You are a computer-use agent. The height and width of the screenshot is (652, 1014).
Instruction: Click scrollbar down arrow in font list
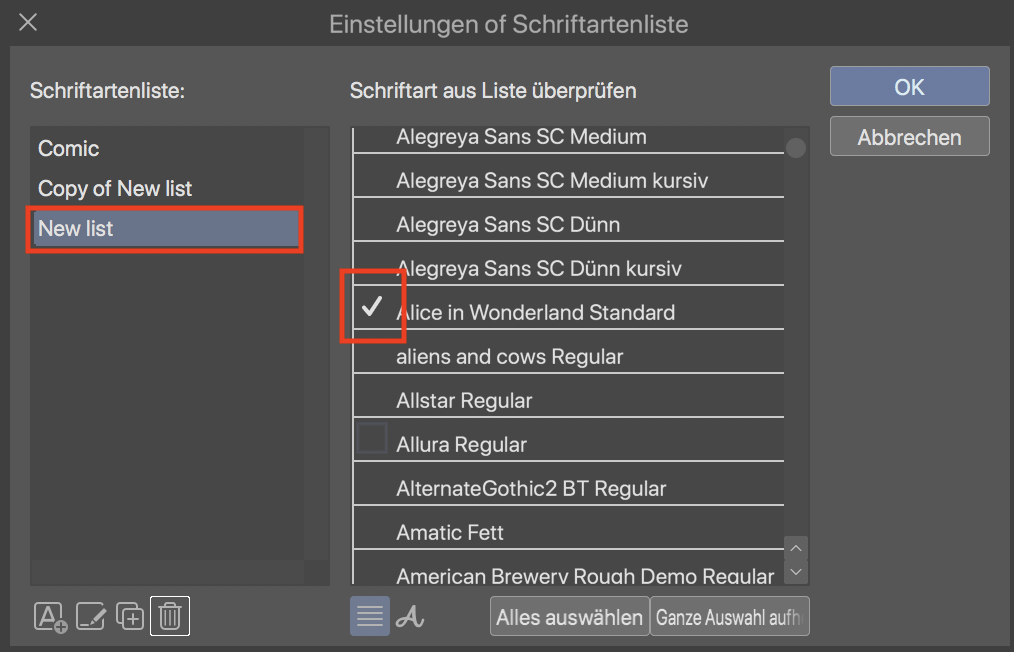[x=796, y=572]
